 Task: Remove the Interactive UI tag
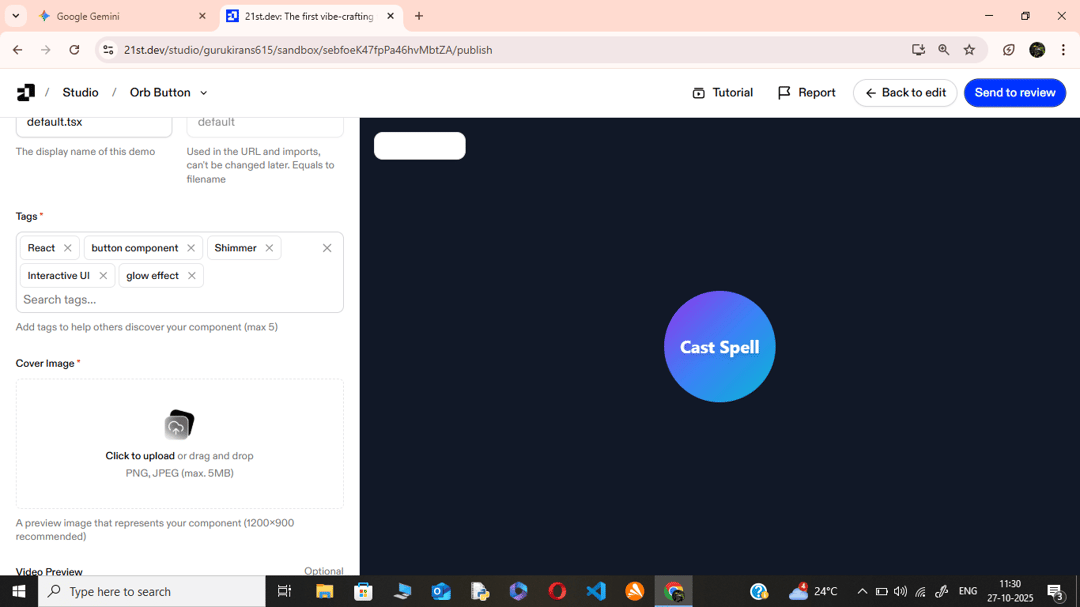pos(103,276)
